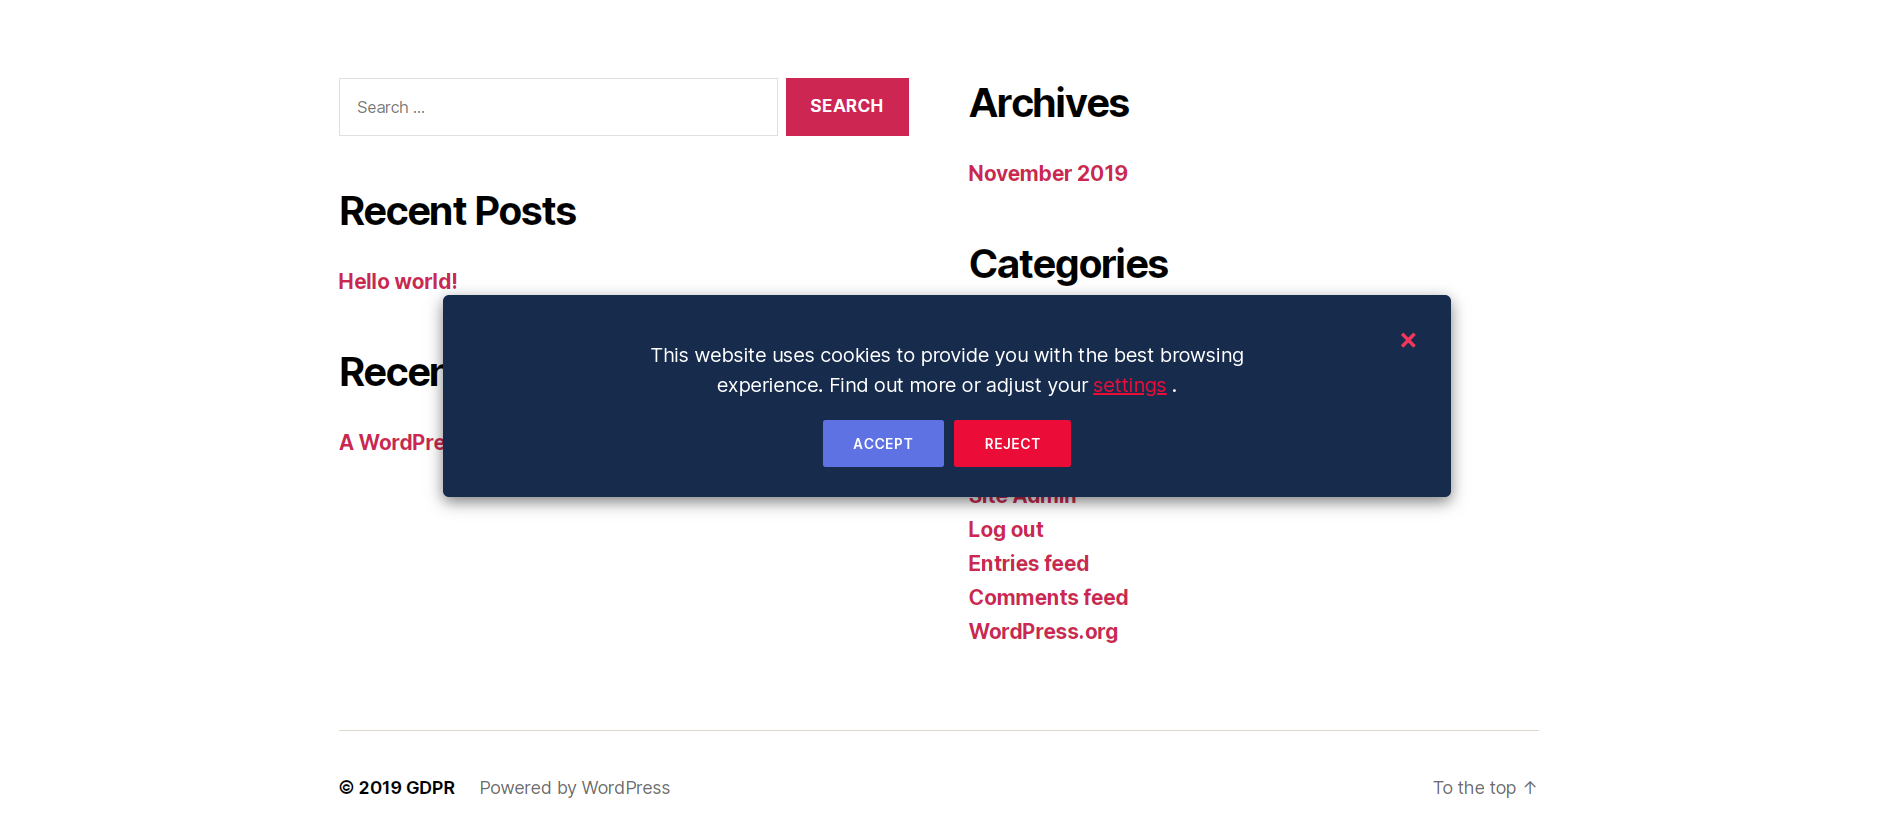Open the Comments feed link
Image resolution: width=1889 pixels, height=831 pixels.
coord(1048,598)
